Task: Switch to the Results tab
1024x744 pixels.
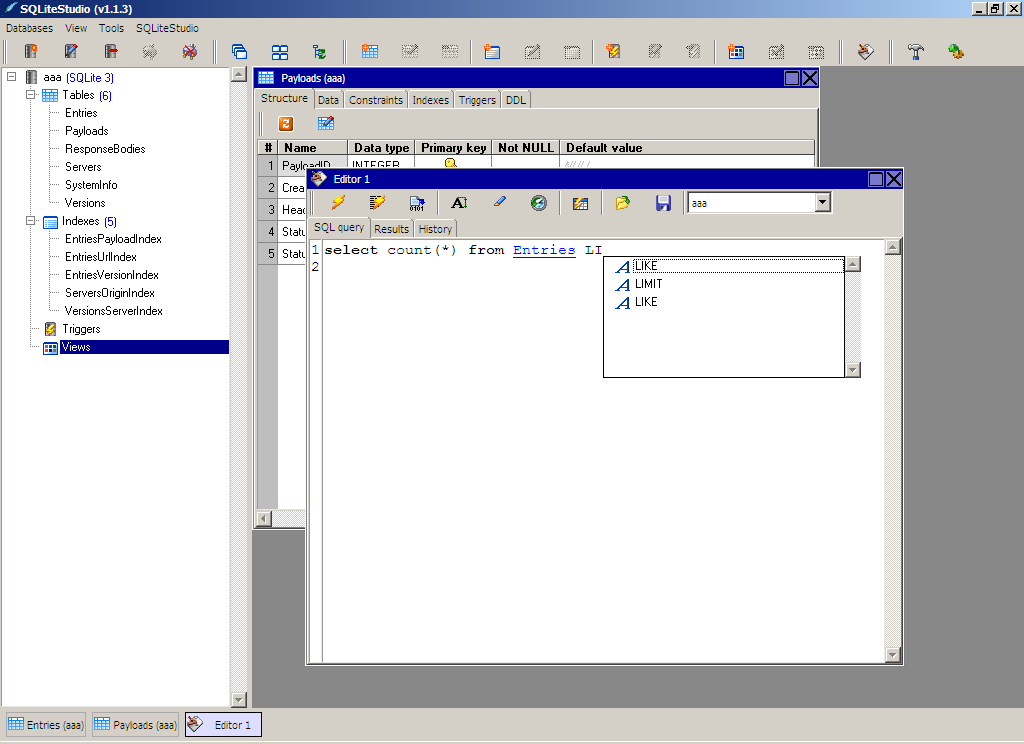Action: click(x=391, y=229)
